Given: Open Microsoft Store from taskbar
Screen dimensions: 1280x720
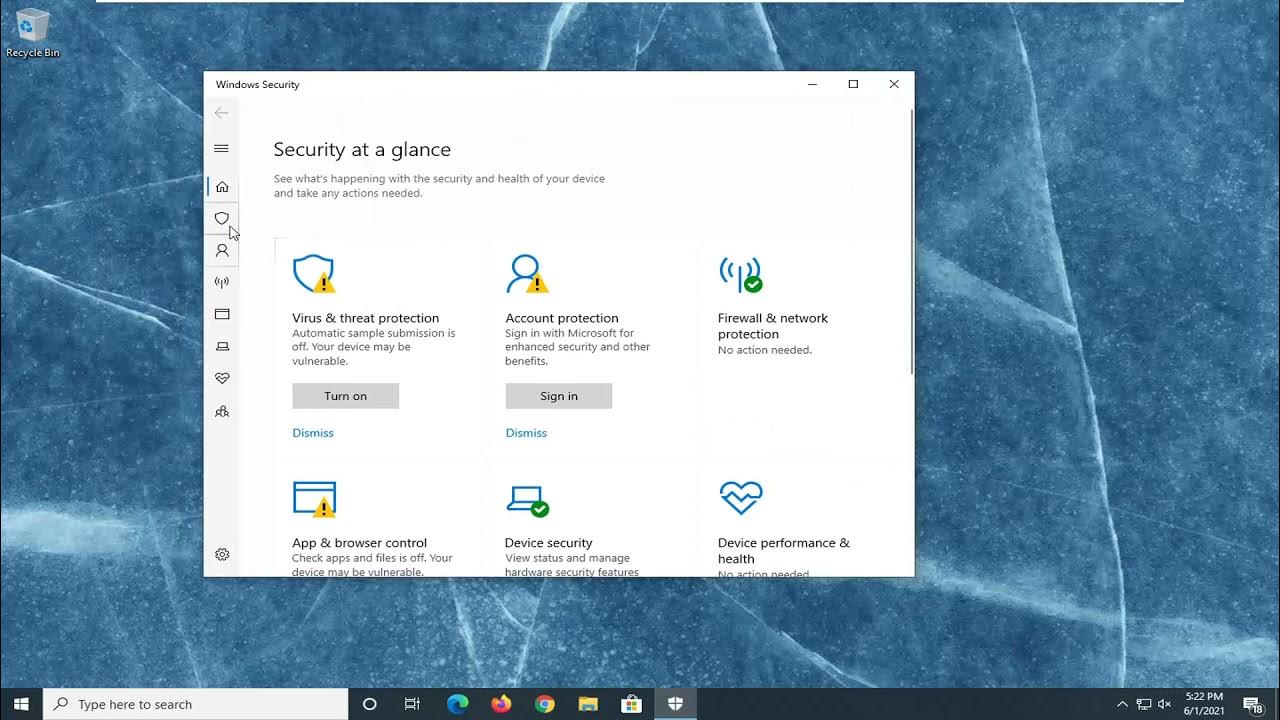Looking at the screenshot, I should pyautogui.click(x=631, y=704).
